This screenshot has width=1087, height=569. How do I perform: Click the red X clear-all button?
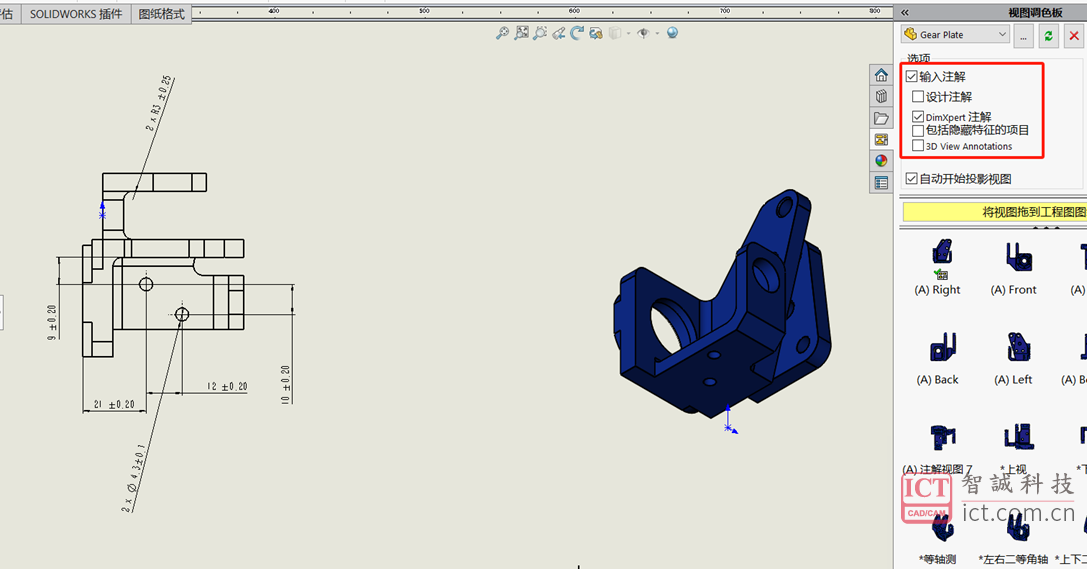pos(1074,35)
